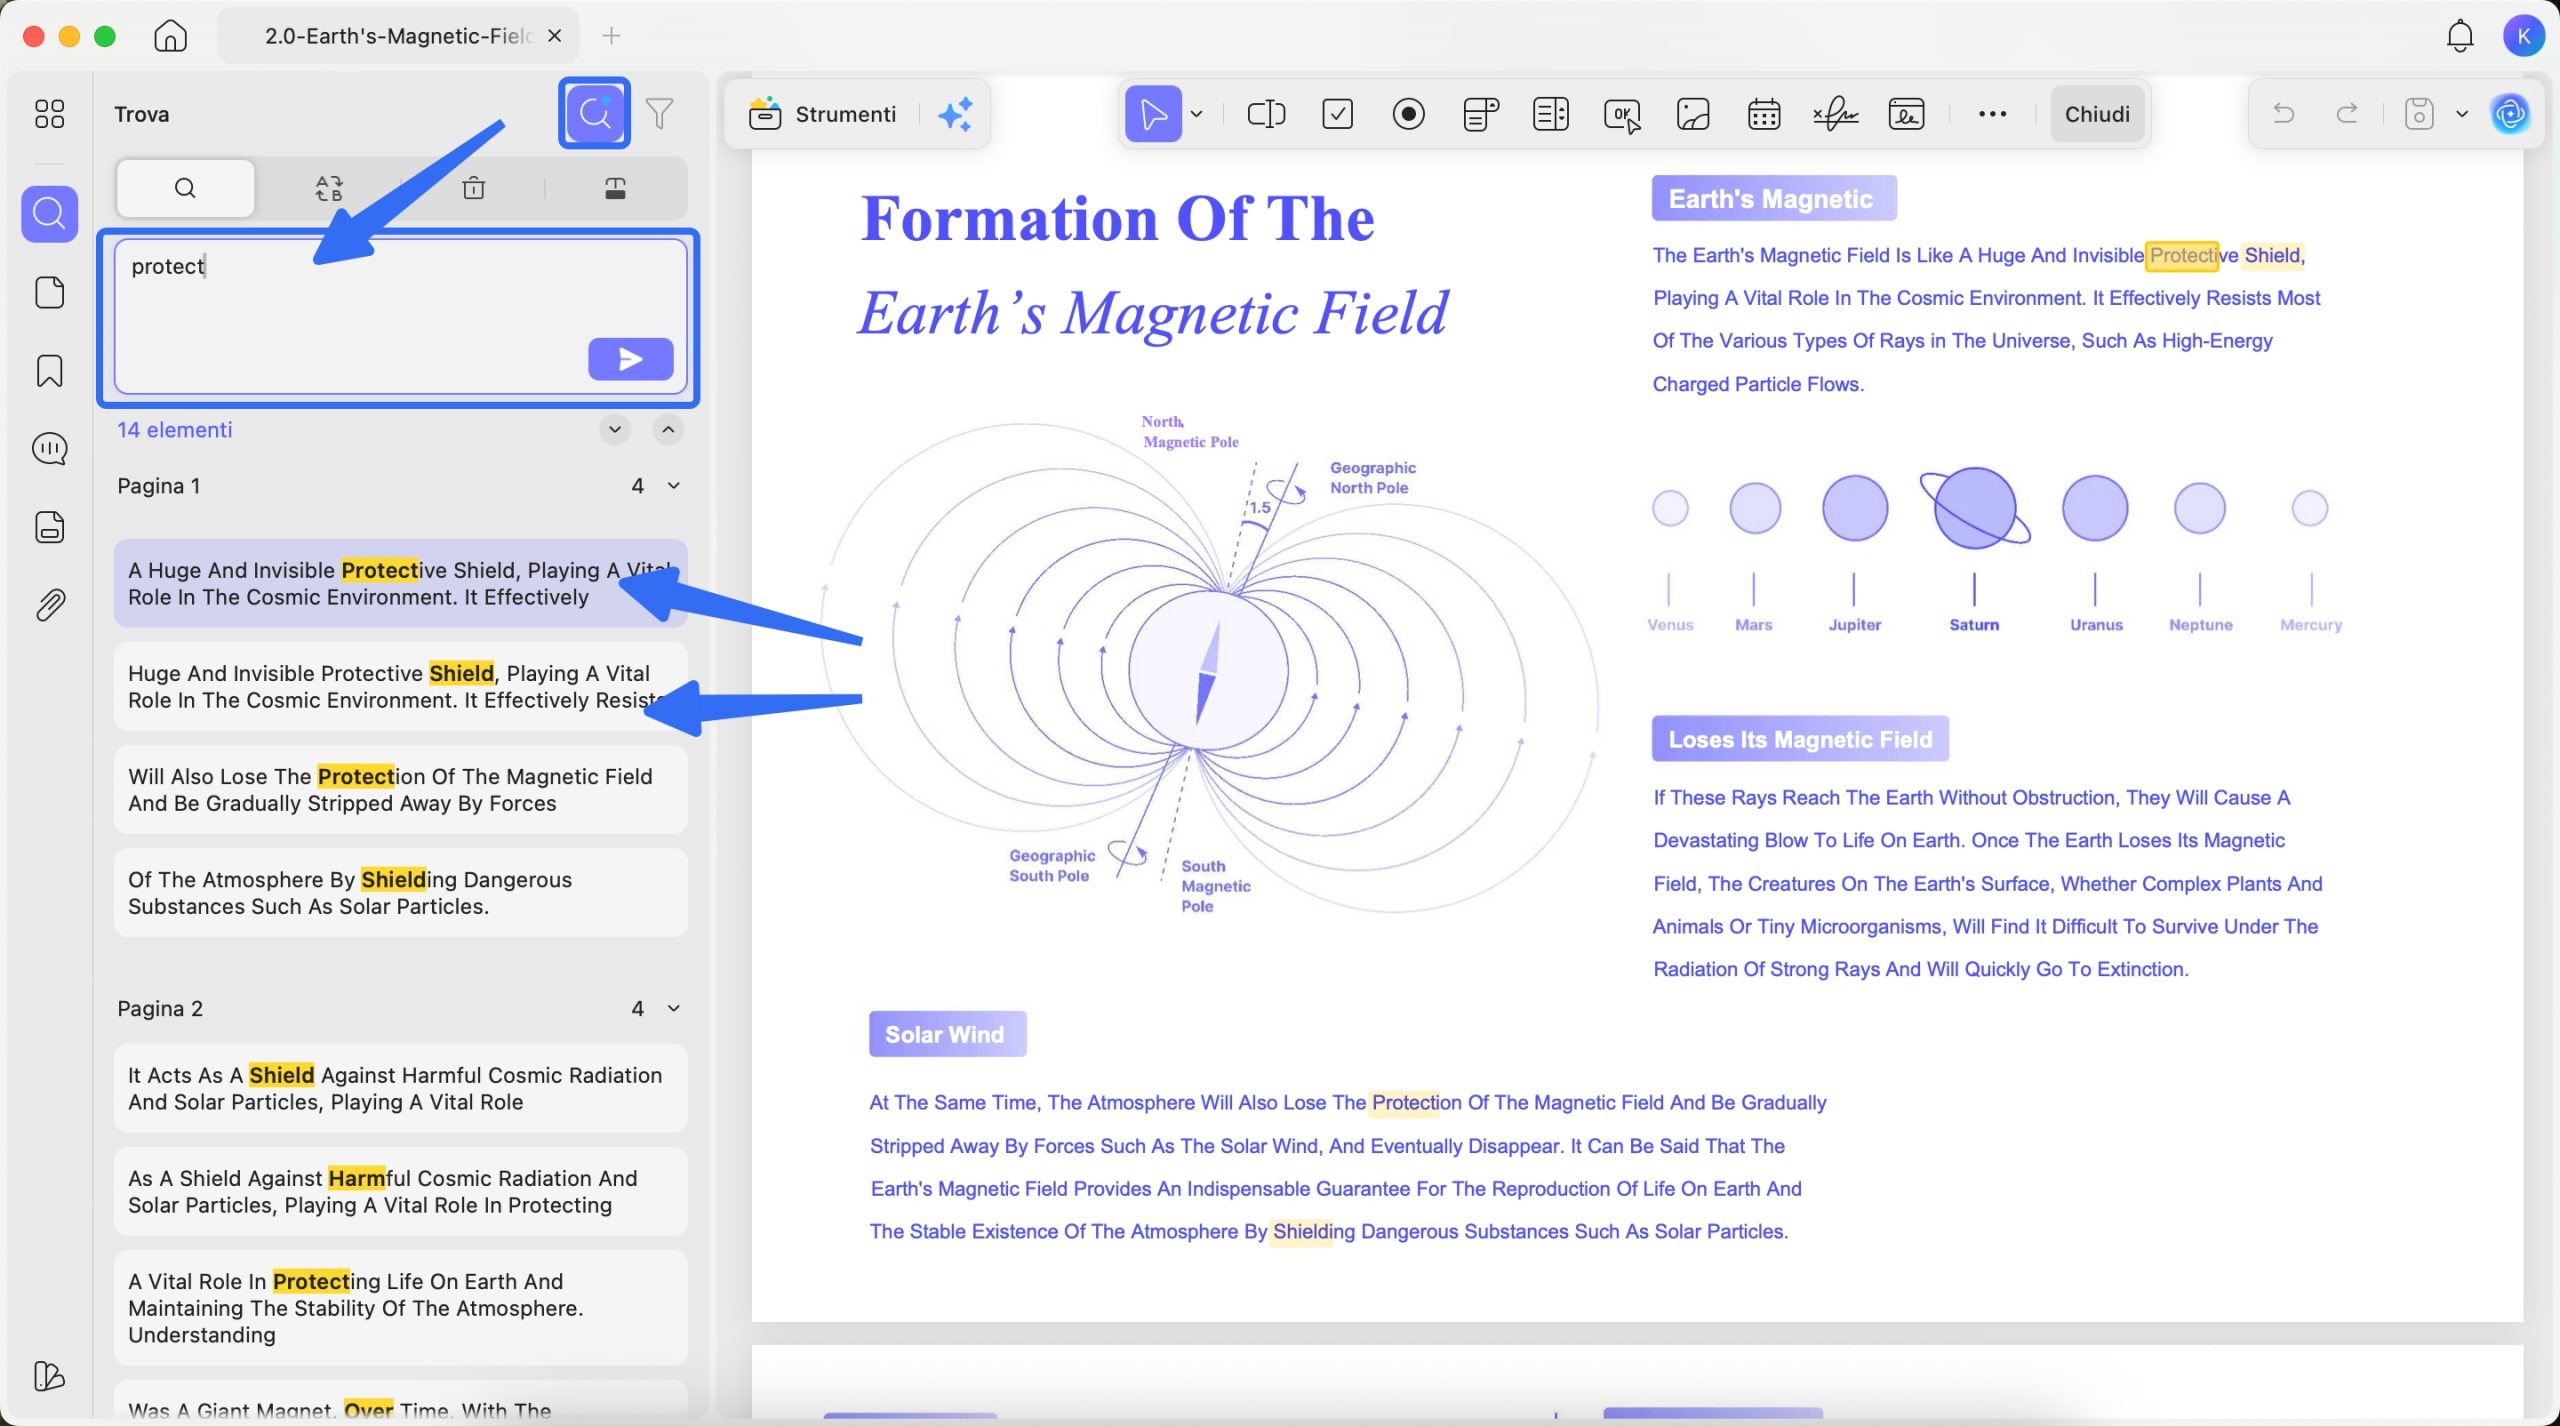Click the search text field containing protect
Screen dimensions: 2560x1426
350,300
